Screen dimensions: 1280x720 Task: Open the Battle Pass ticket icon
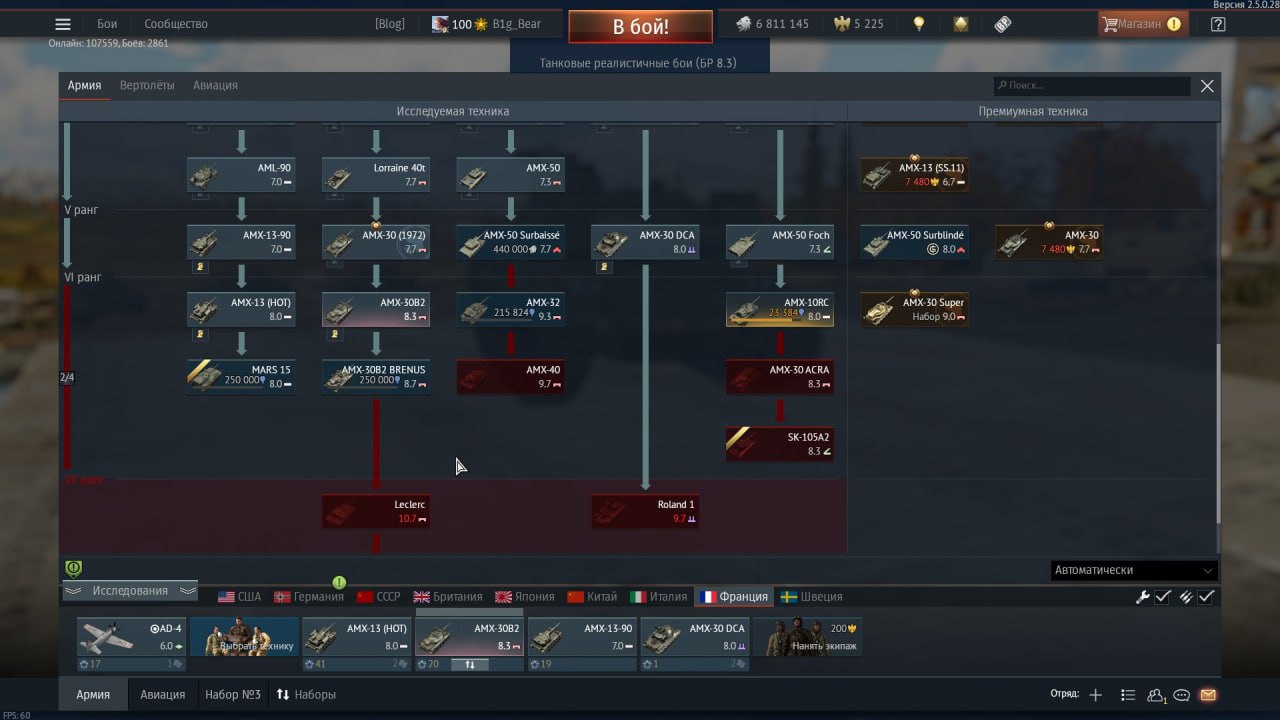pyautogui.click(x=1003, y=24)
